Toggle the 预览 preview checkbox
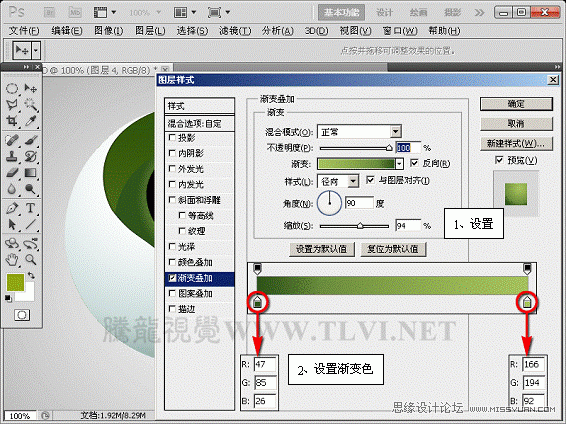This screenshot has width=566, height=424. (499, 160)
